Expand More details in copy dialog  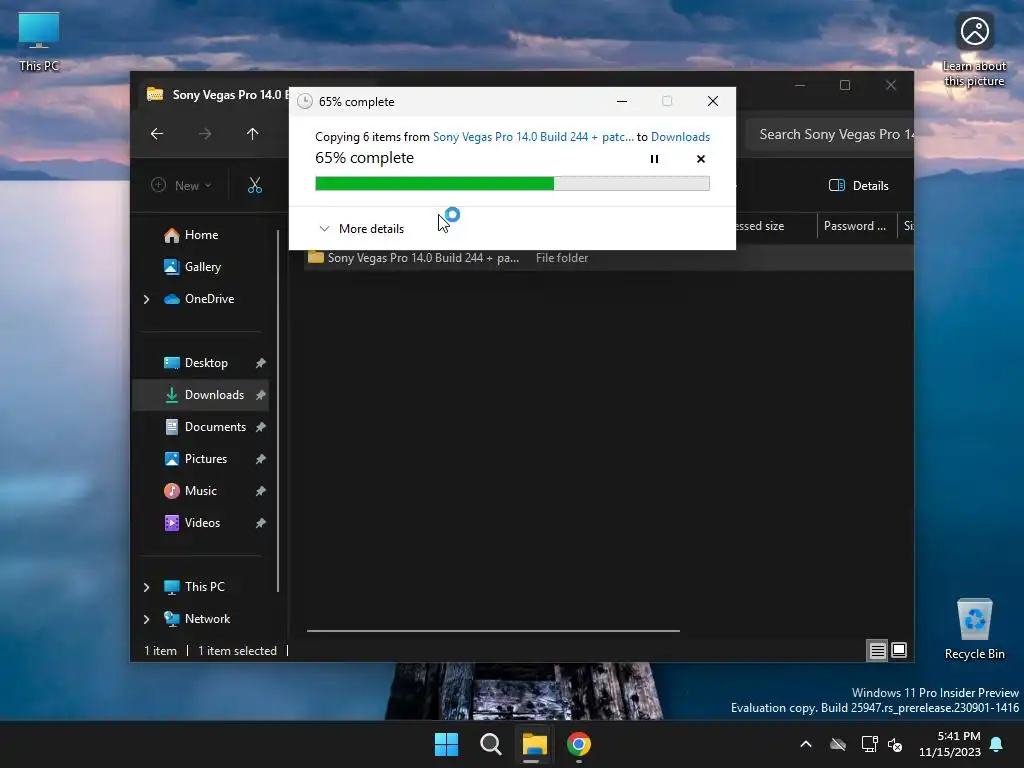pyautogui.click(x=362, y=229)
